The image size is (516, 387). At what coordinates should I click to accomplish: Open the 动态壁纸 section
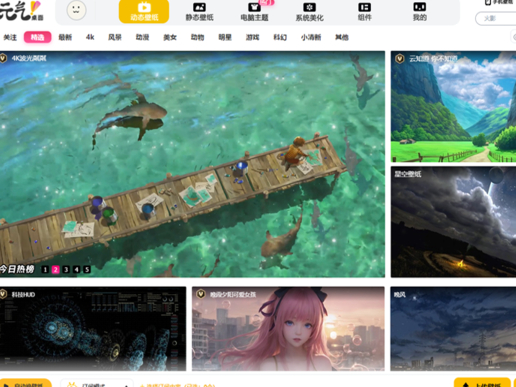click(144, 11)
